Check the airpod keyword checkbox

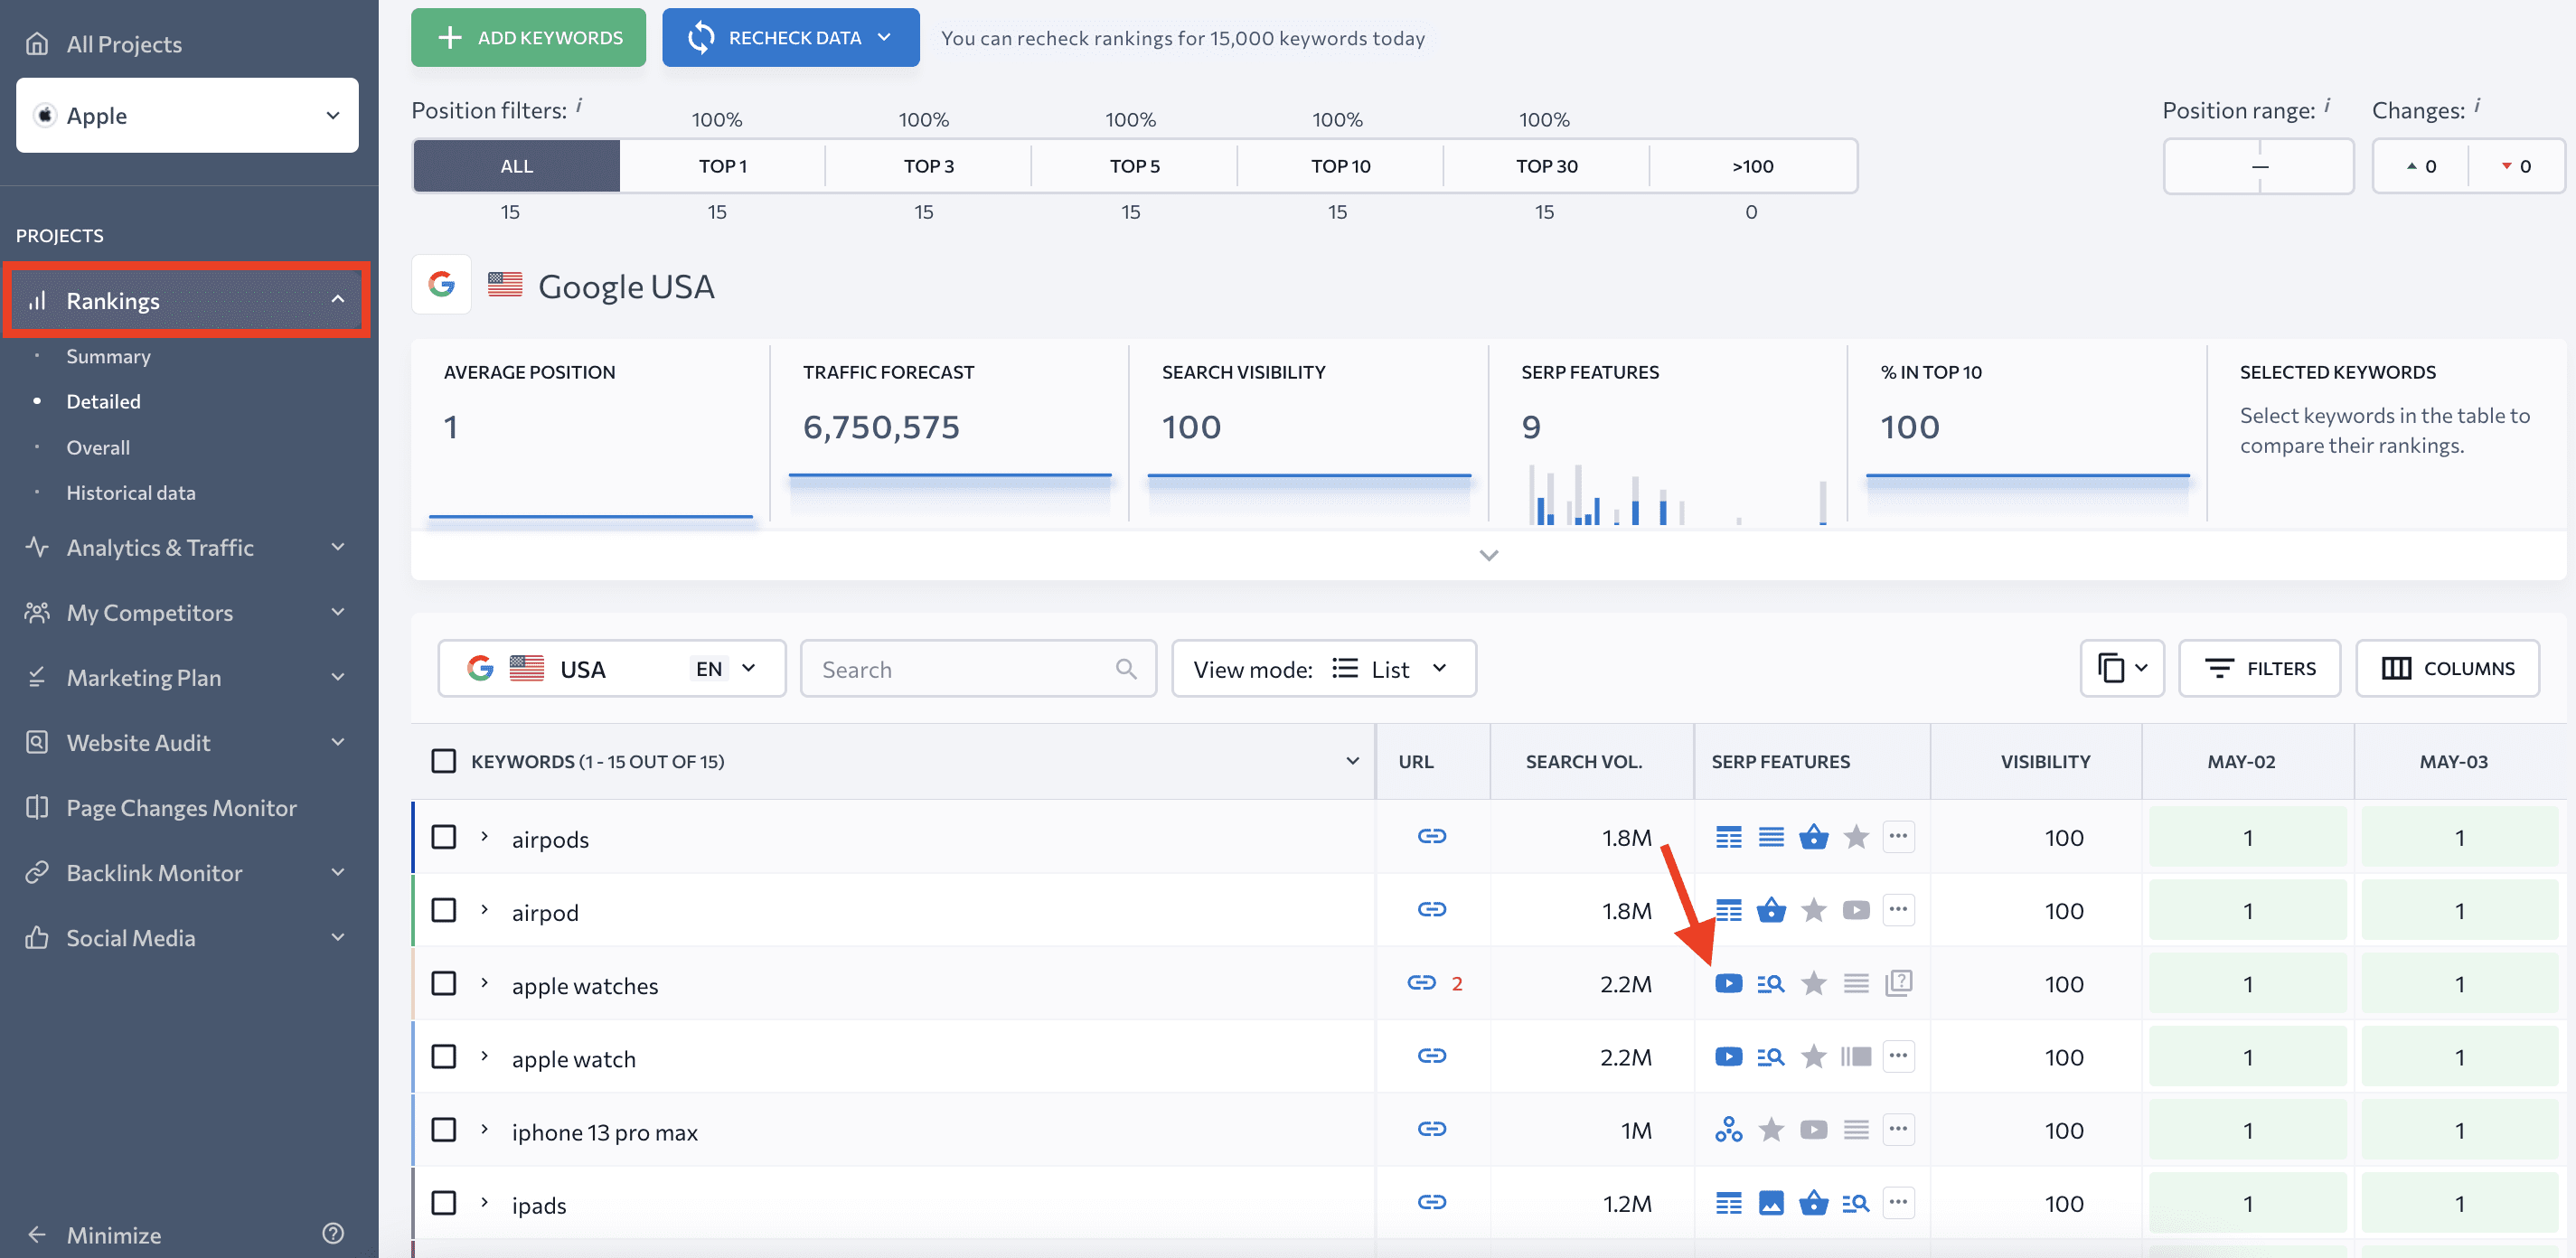pos(443,910)
